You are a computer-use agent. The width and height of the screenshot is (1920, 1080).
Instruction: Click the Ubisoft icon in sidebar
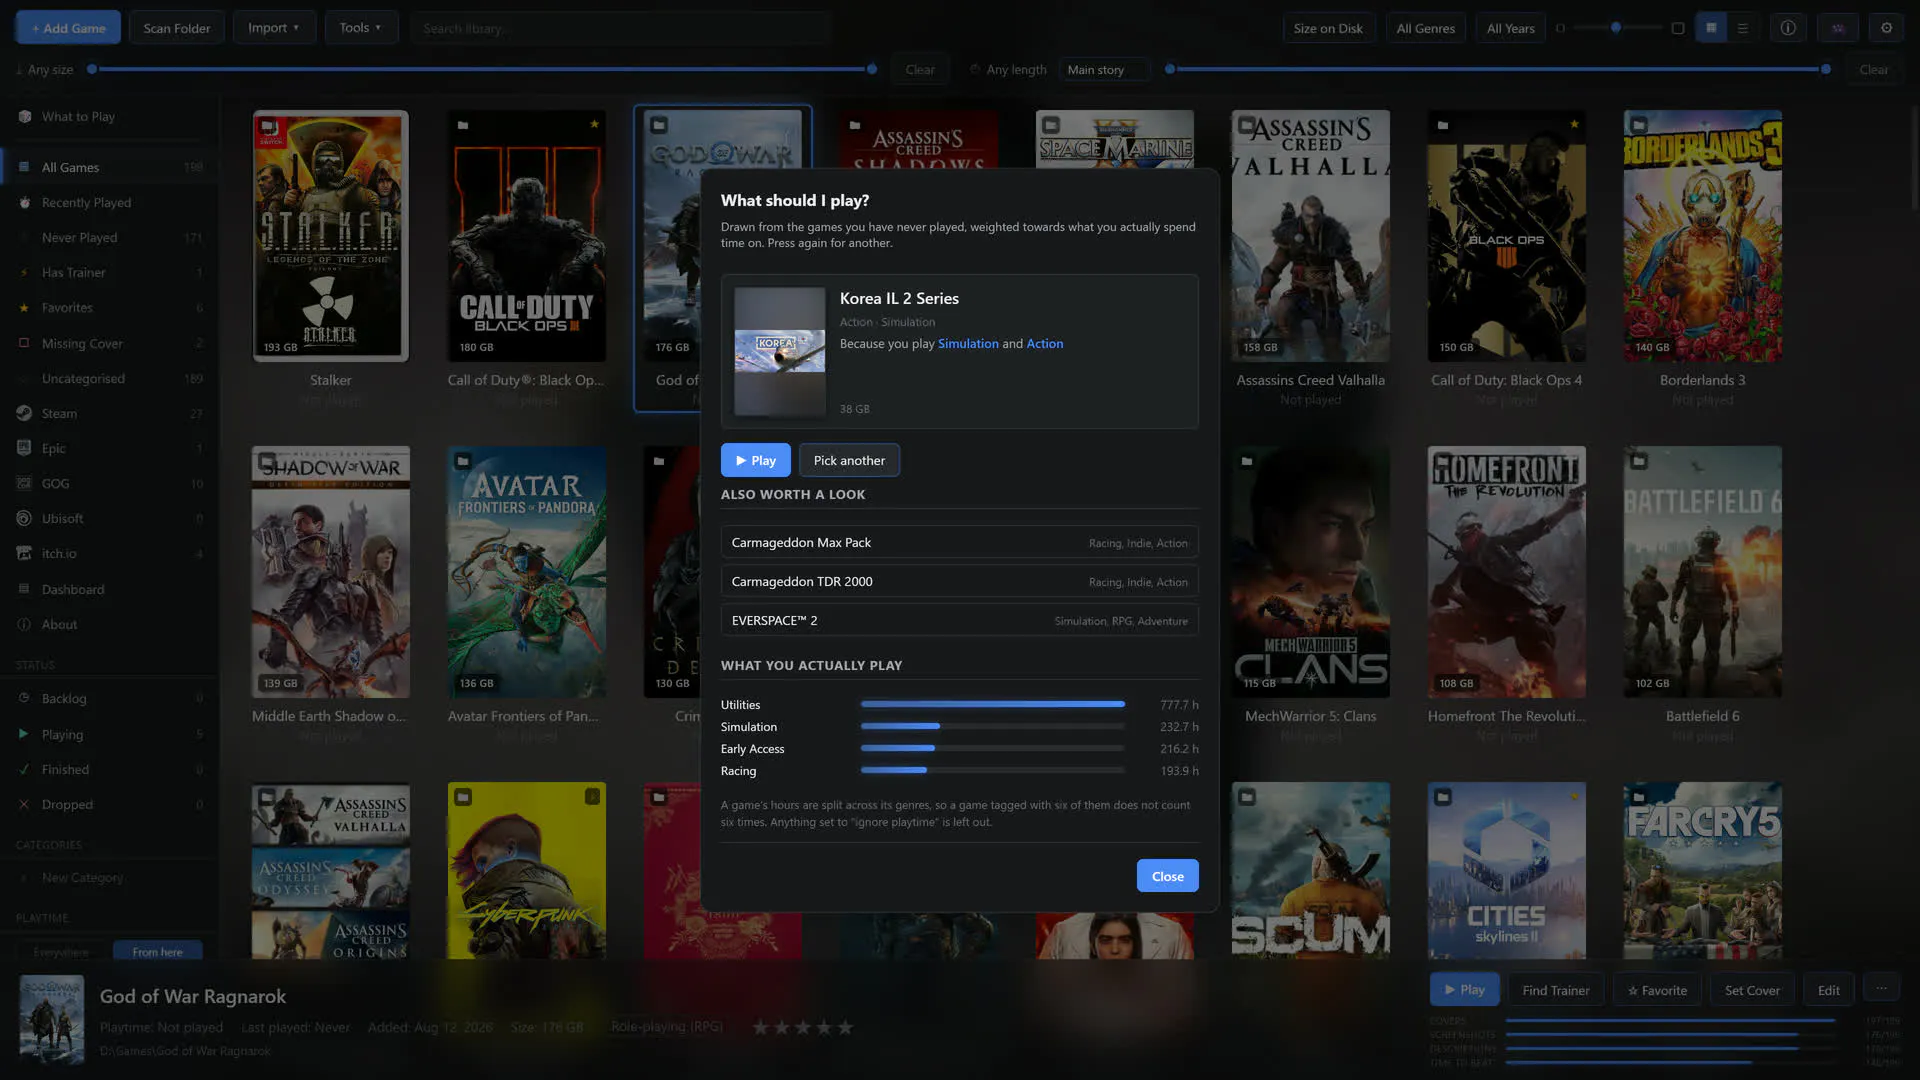(x=24, y=518)
